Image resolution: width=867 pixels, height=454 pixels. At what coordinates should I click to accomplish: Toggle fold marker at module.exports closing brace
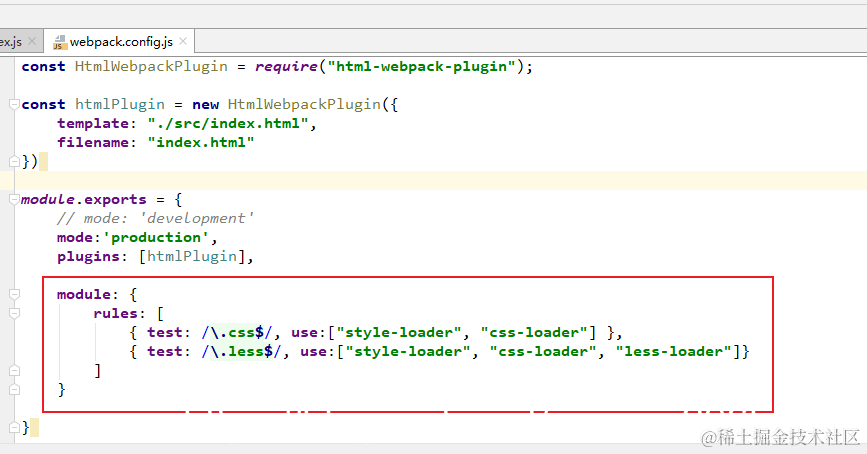(14, 427)
